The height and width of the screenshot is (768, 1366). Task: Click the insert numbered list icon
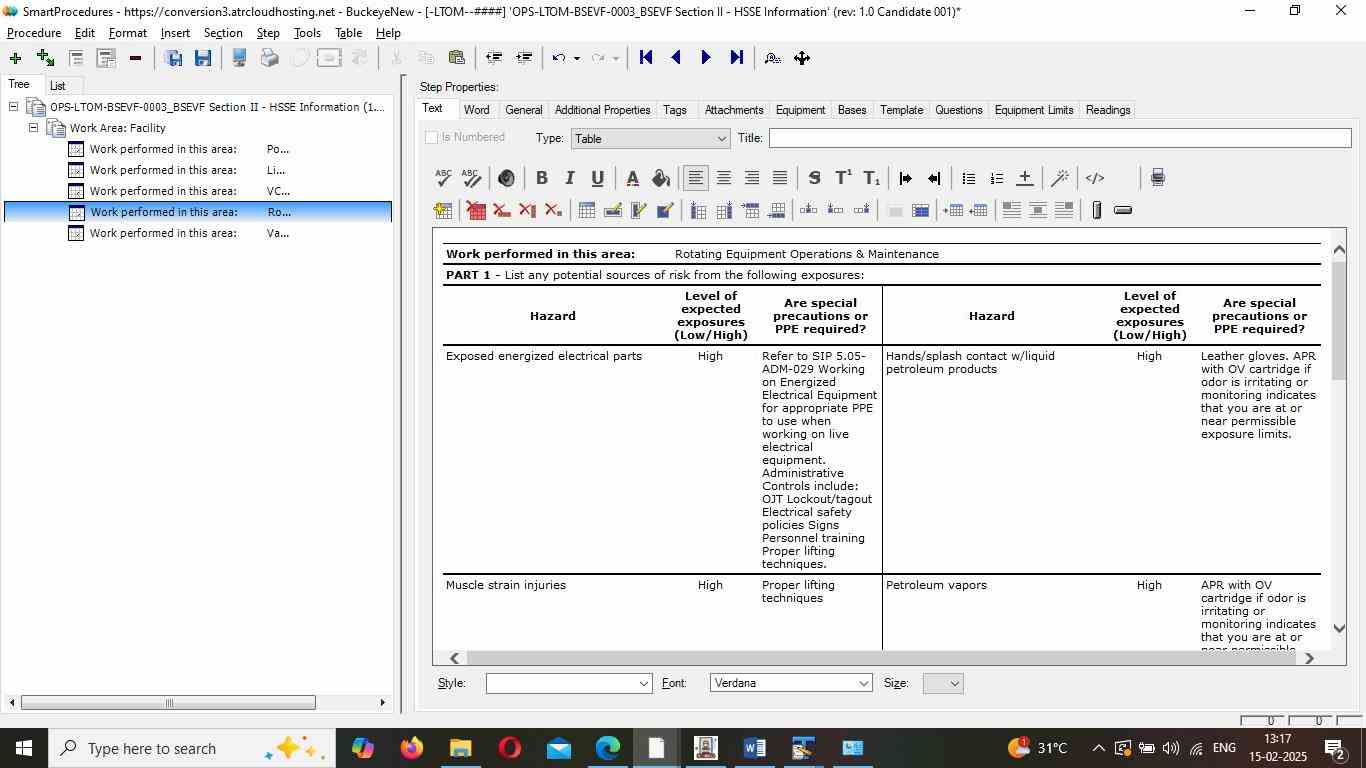[996, 178]
